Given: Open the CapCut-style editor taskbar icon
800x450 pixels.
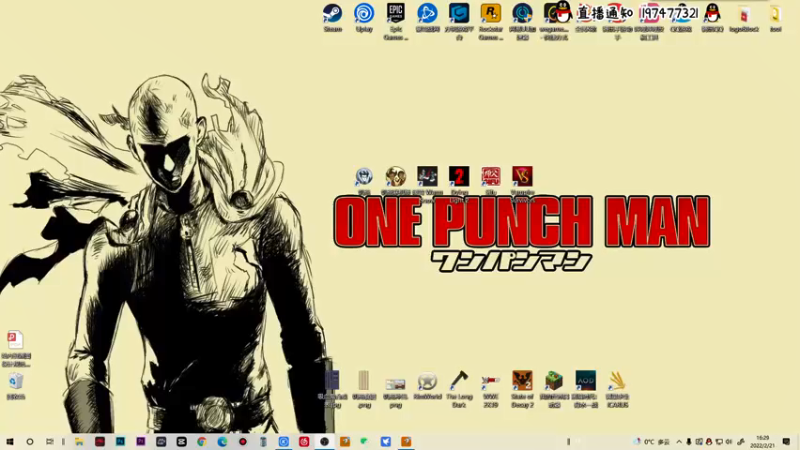Looking at the screenshot, I should point(181,442).
